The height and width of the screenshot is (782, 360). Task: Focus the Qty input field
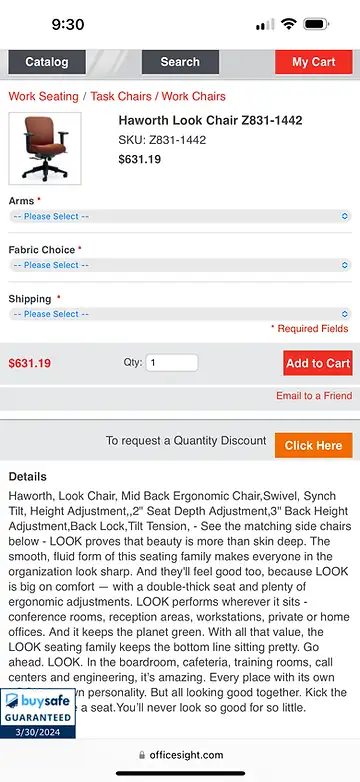172,363
